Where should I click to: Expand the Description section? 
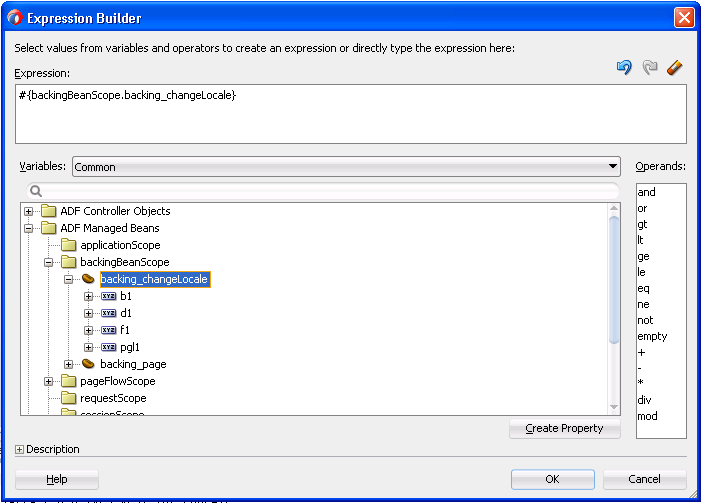click(x=19, y=449)
